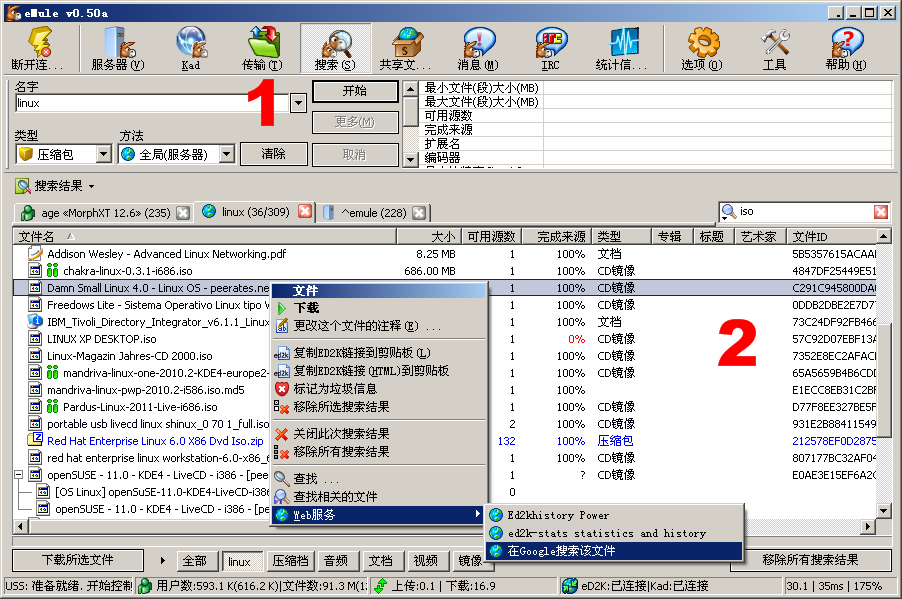Open the Transfers (传输) toolbar icon
Viewport: 902px width, 599px height.
click(262, 48)
